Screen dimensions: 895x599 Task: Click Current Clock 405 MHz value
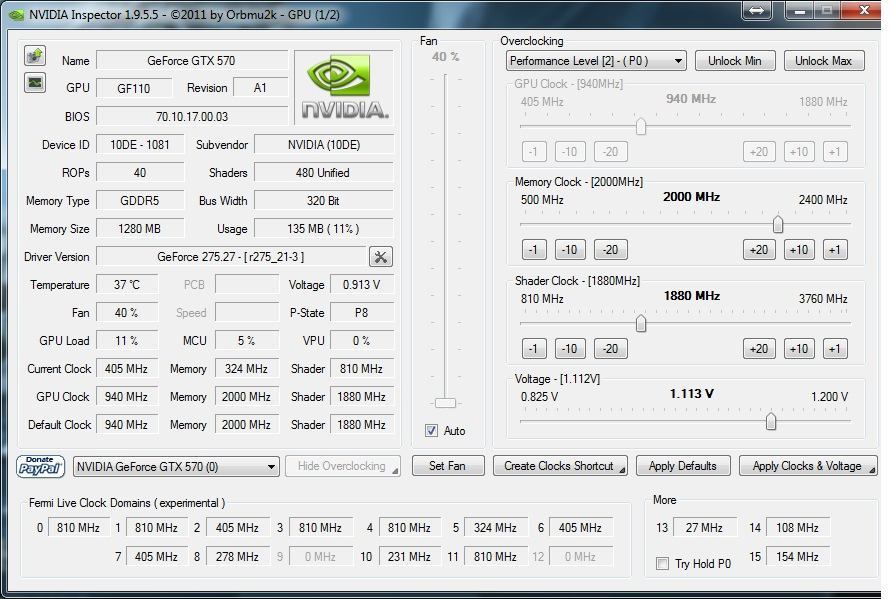point(127,368)
